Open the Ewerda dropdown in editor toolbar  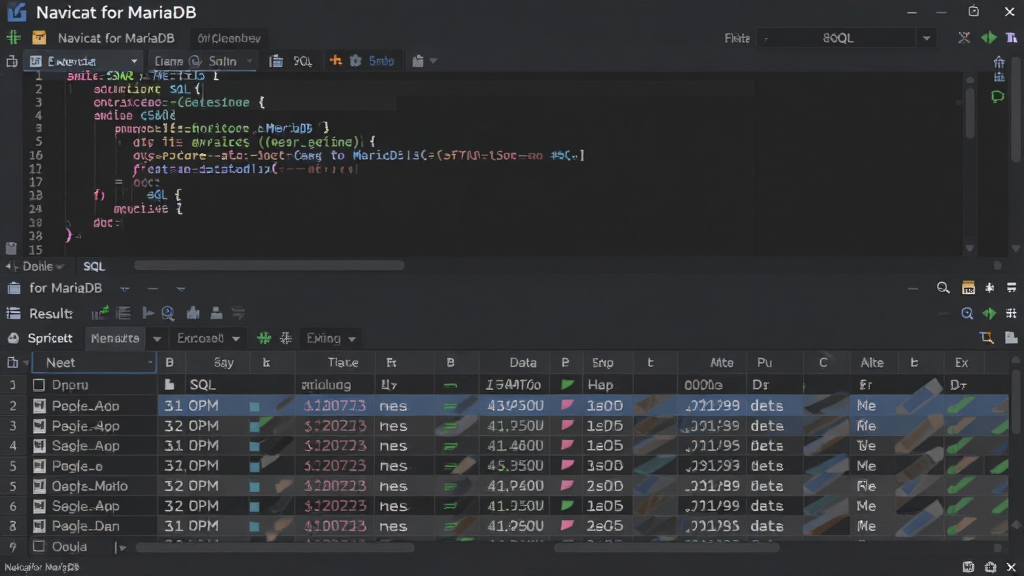[84, 61]
